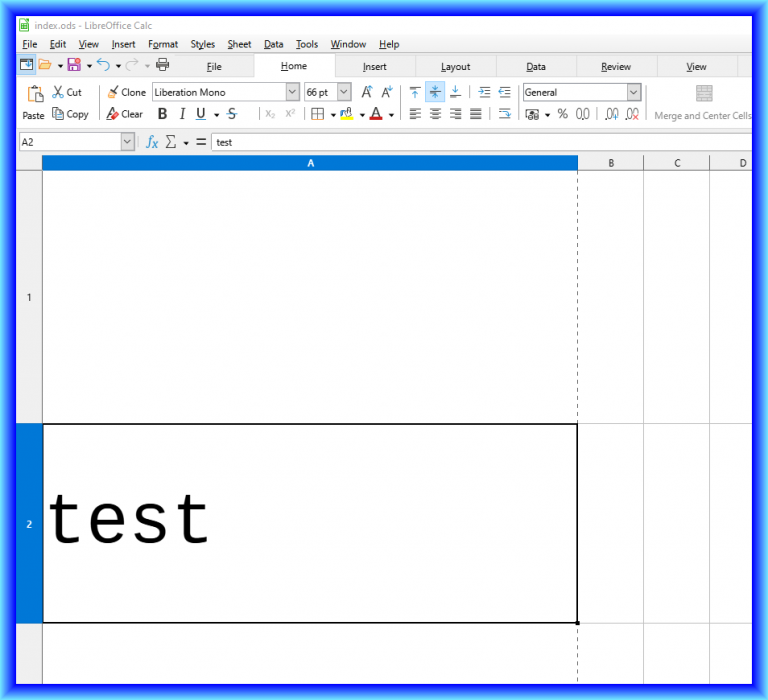
Task: Open underline style dropdown arrow
Action: click(x=216, y=115)
